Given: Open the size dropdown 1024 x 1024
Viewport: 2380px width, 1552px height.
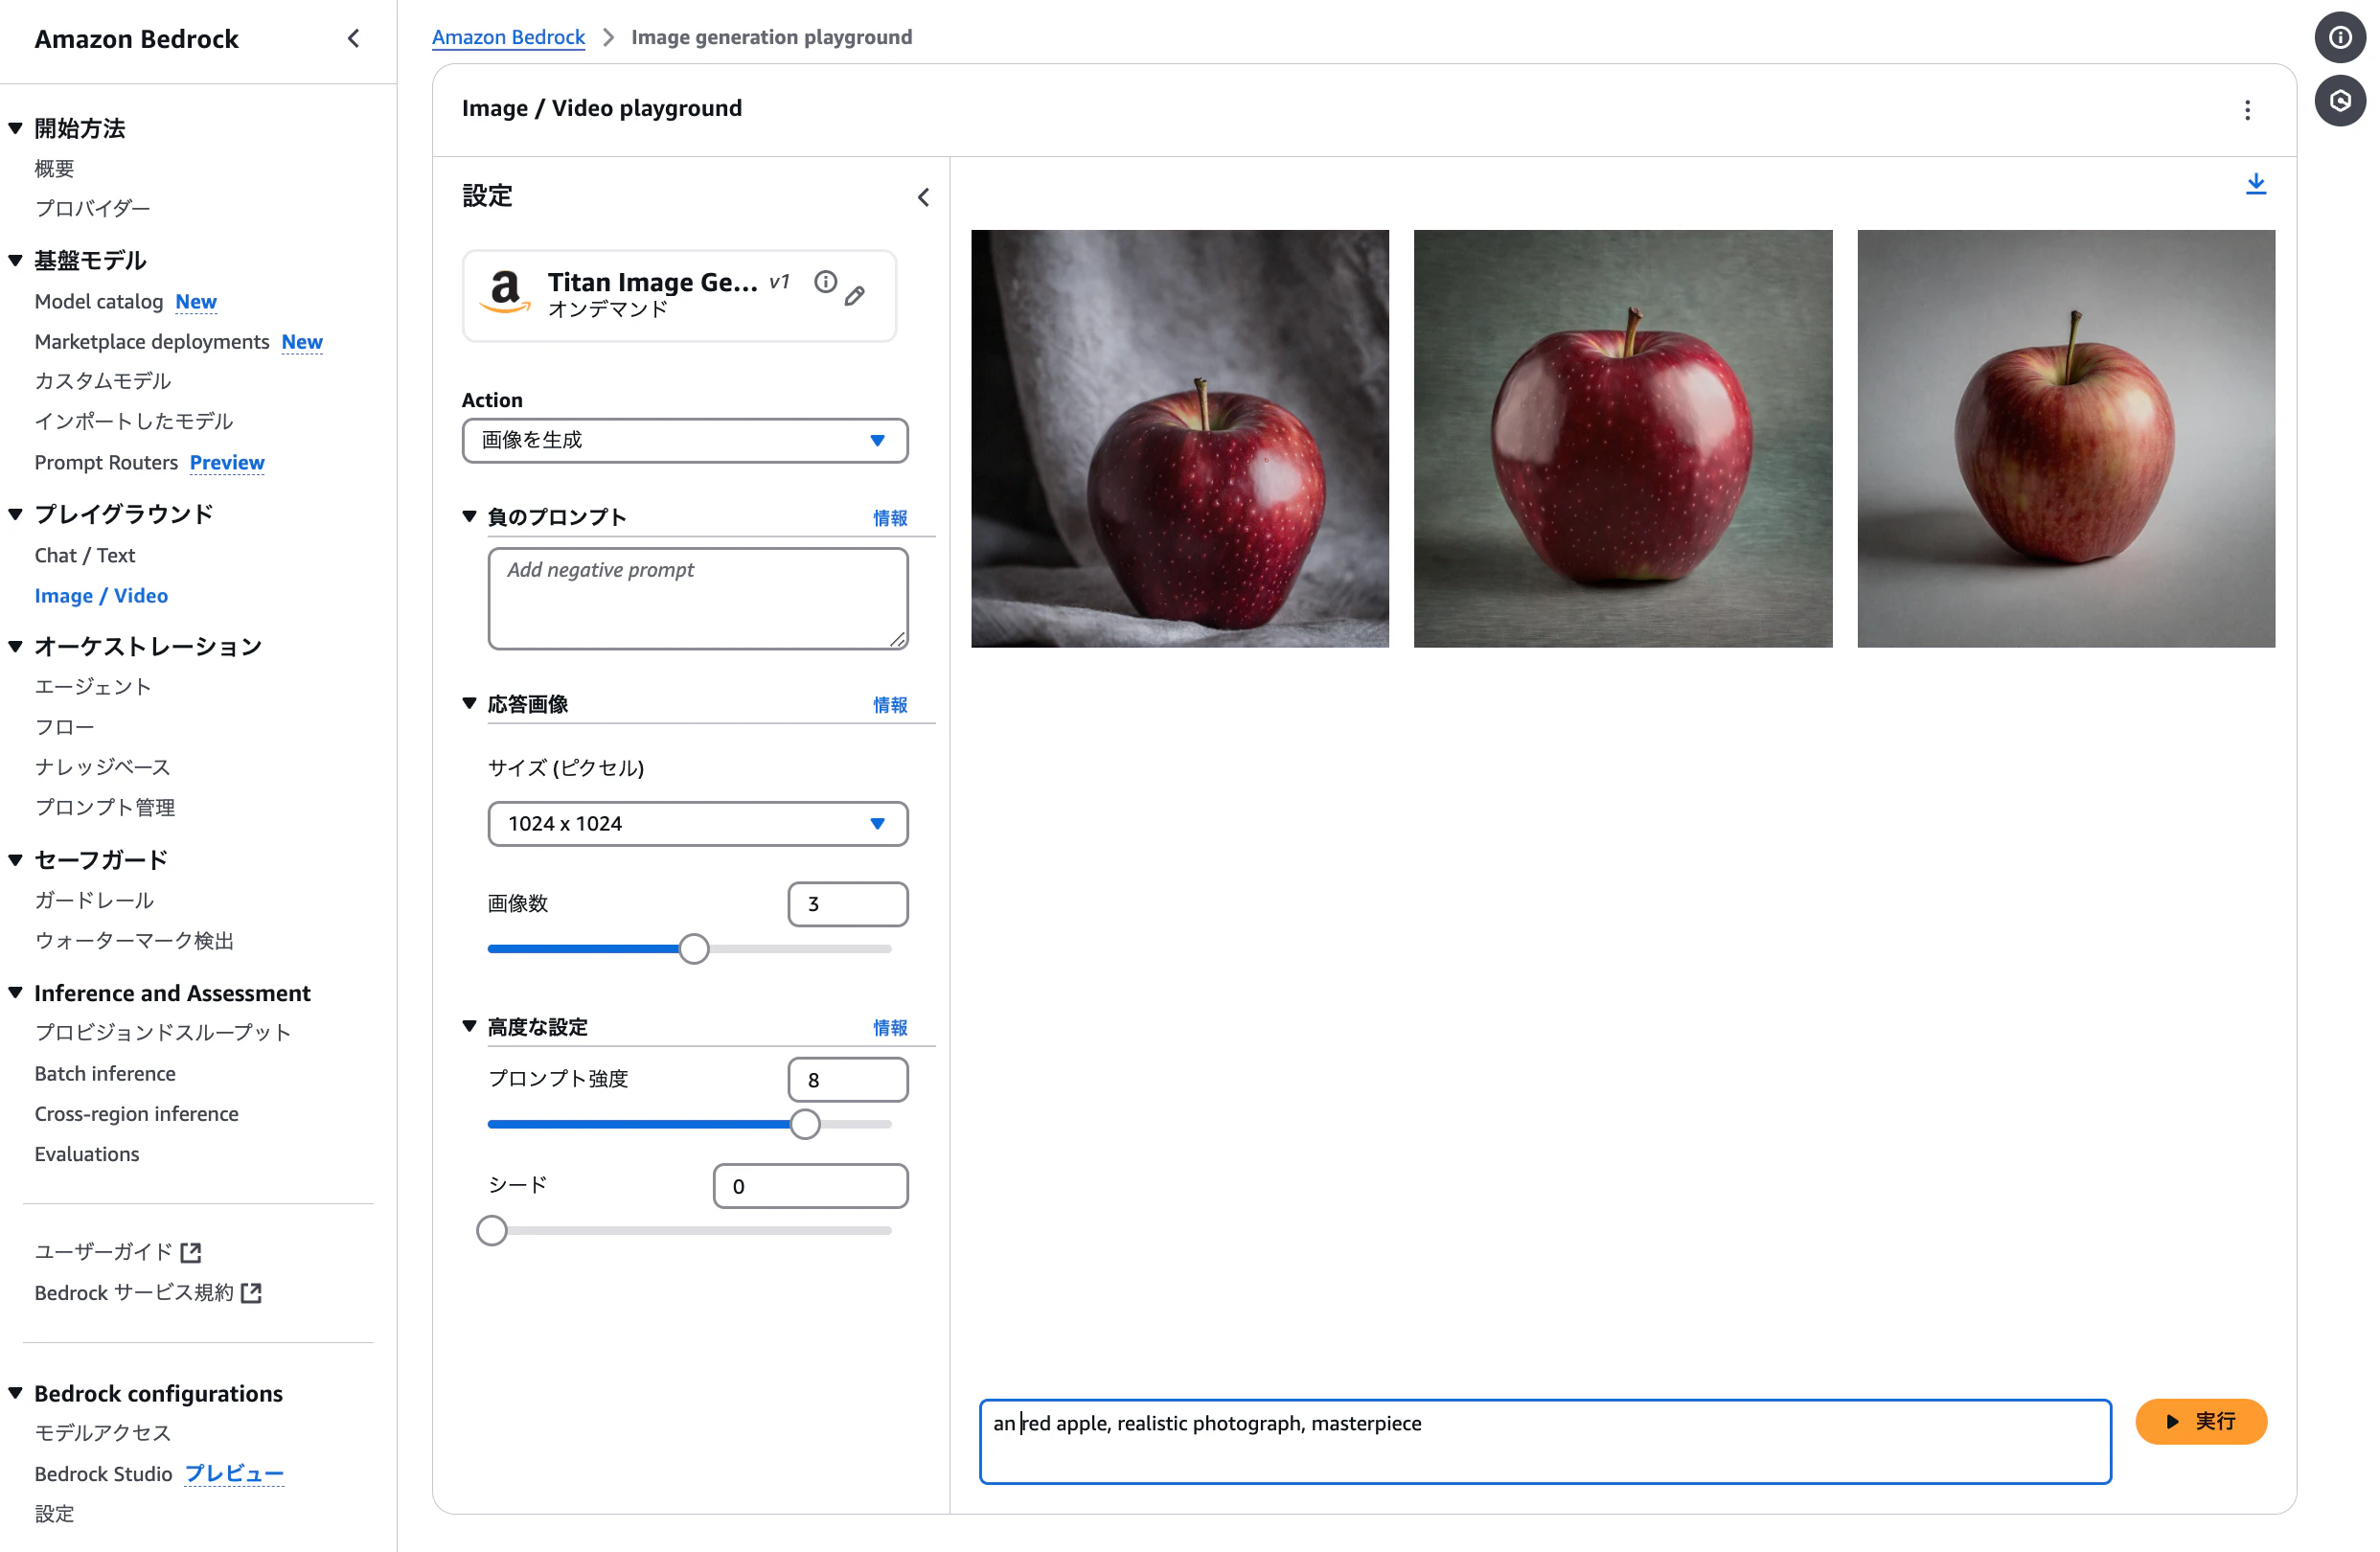Looking at the screenshot, I should pyautogui.click(x=698, y=823).
